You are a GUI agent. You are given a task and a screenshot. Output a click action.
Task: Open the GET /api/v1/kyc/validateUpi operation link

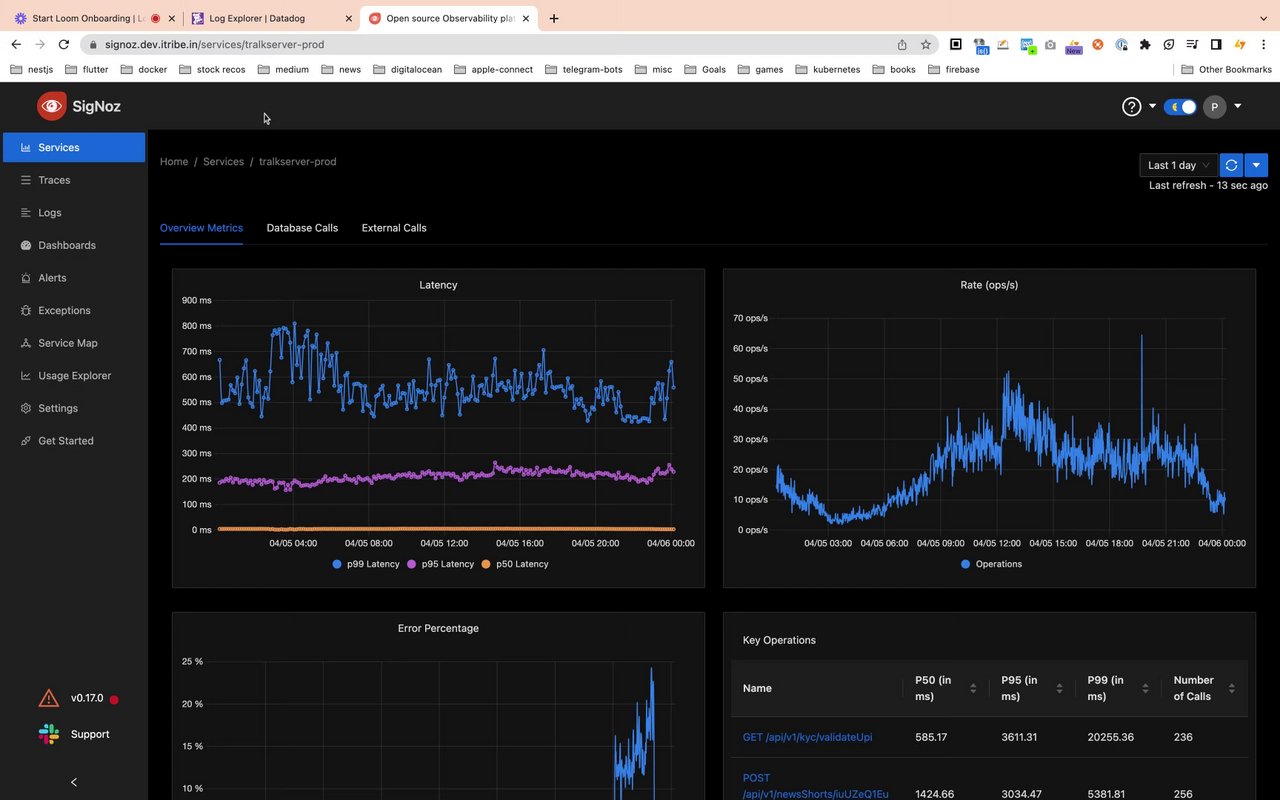coord(807,737)
